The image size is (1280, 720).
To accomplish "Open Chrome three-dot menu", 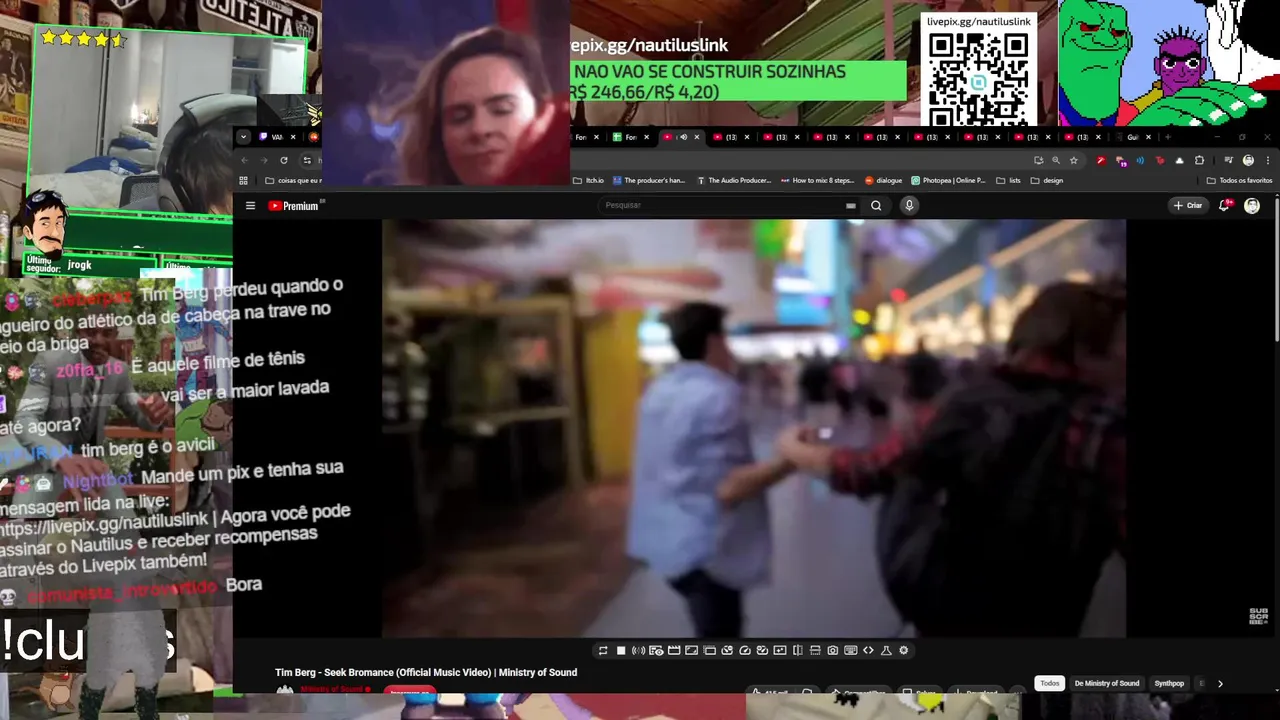I will click(x=1268, y=160).
